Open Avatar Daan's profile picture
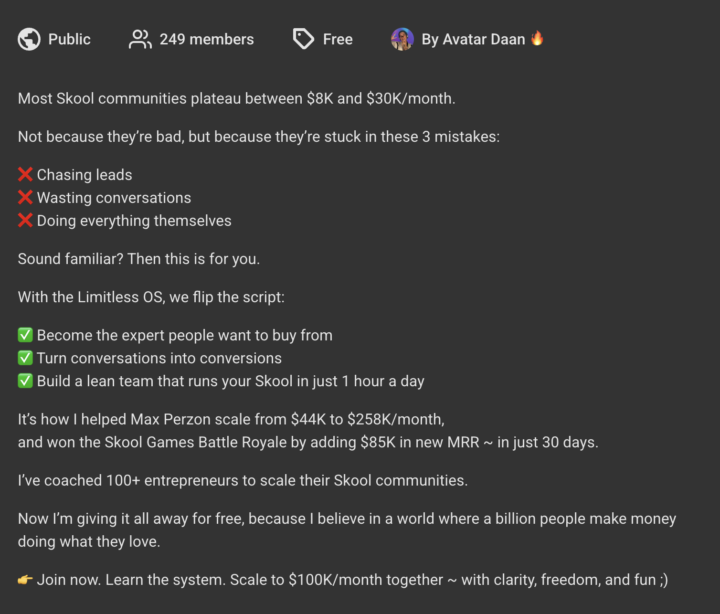 click(402, 39)
